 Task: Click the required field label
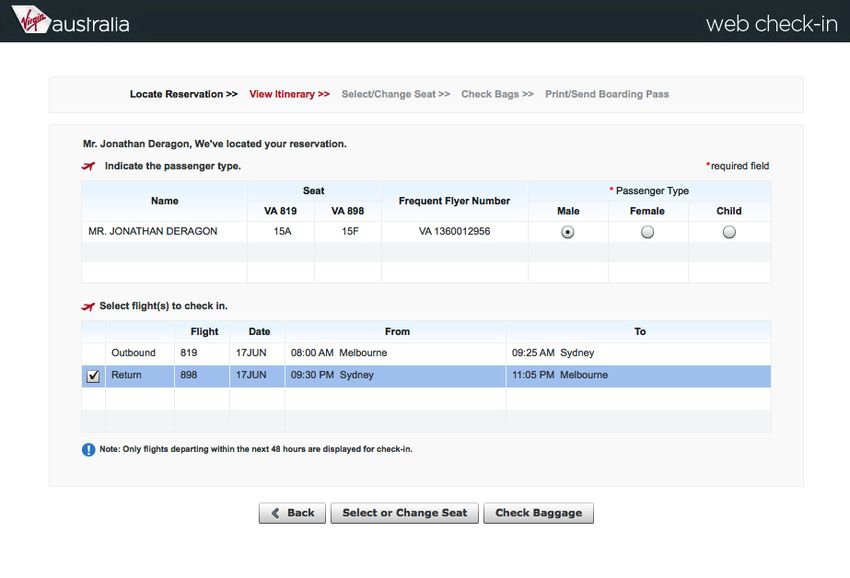(x=737, y=166)
